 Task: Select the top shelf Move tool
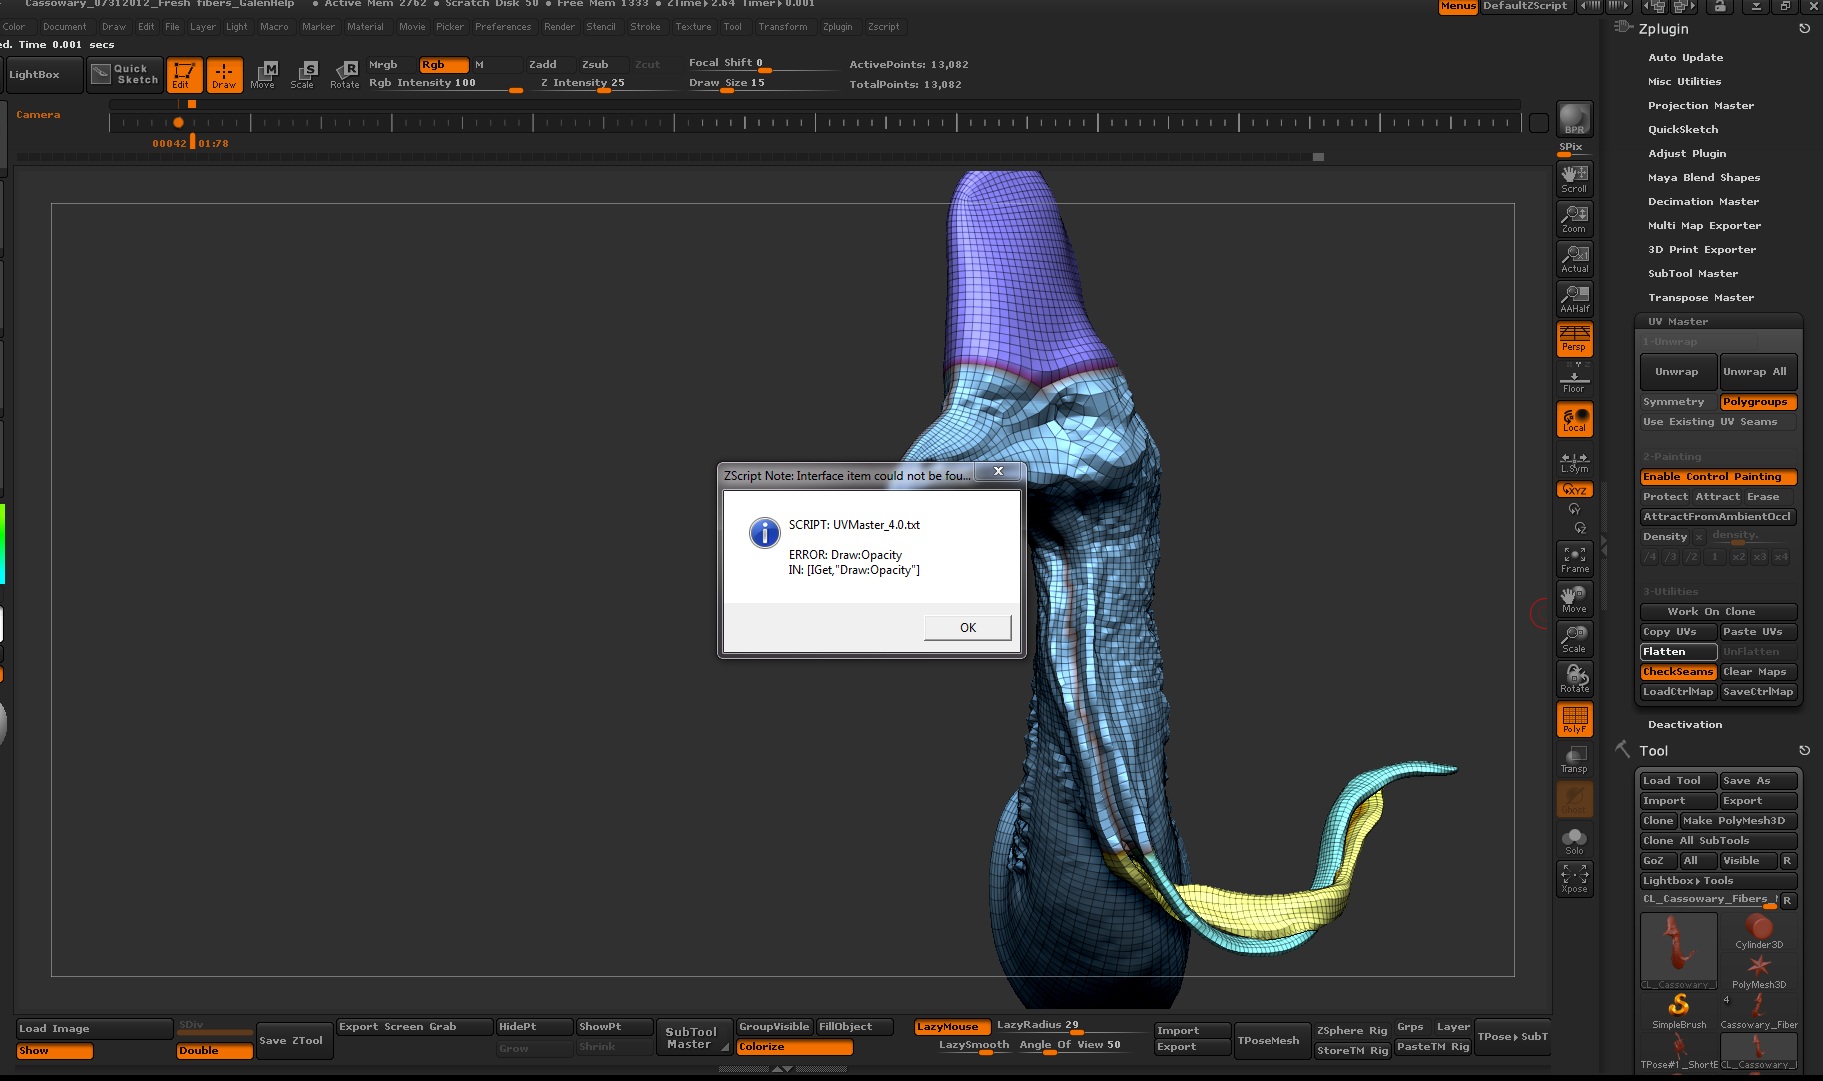click(264, 75)
